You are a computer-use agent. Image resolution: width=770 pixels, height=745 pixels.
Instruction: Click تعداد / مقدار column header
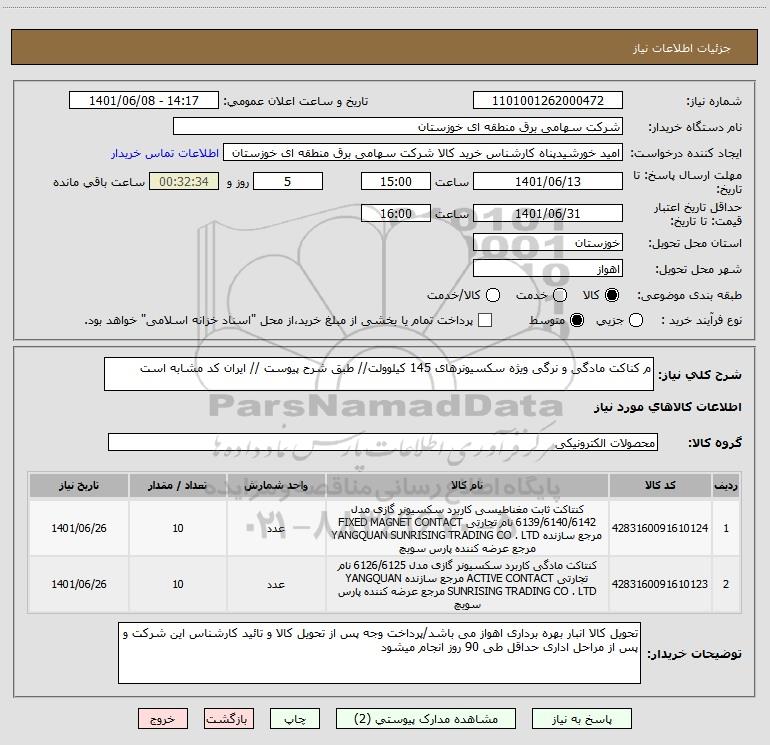[178, 485]
